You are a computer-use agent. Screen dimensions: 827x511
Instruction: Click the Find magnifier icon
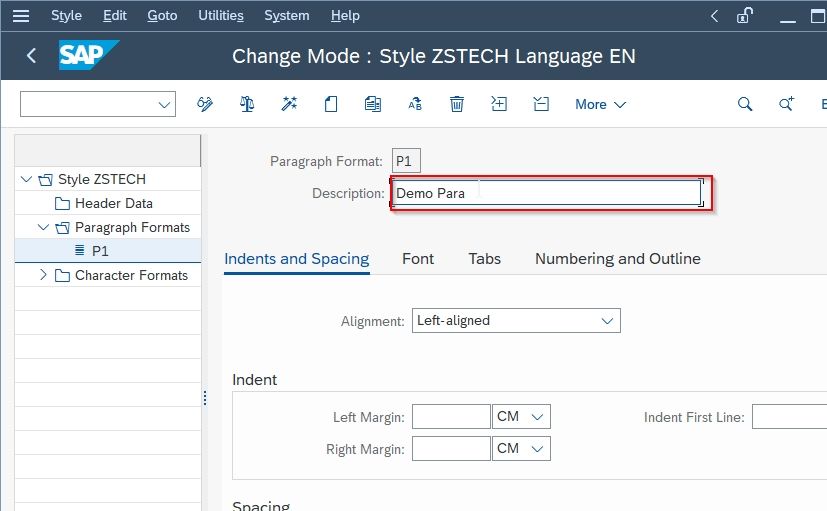pyautogui.click(x=745, y=104)
